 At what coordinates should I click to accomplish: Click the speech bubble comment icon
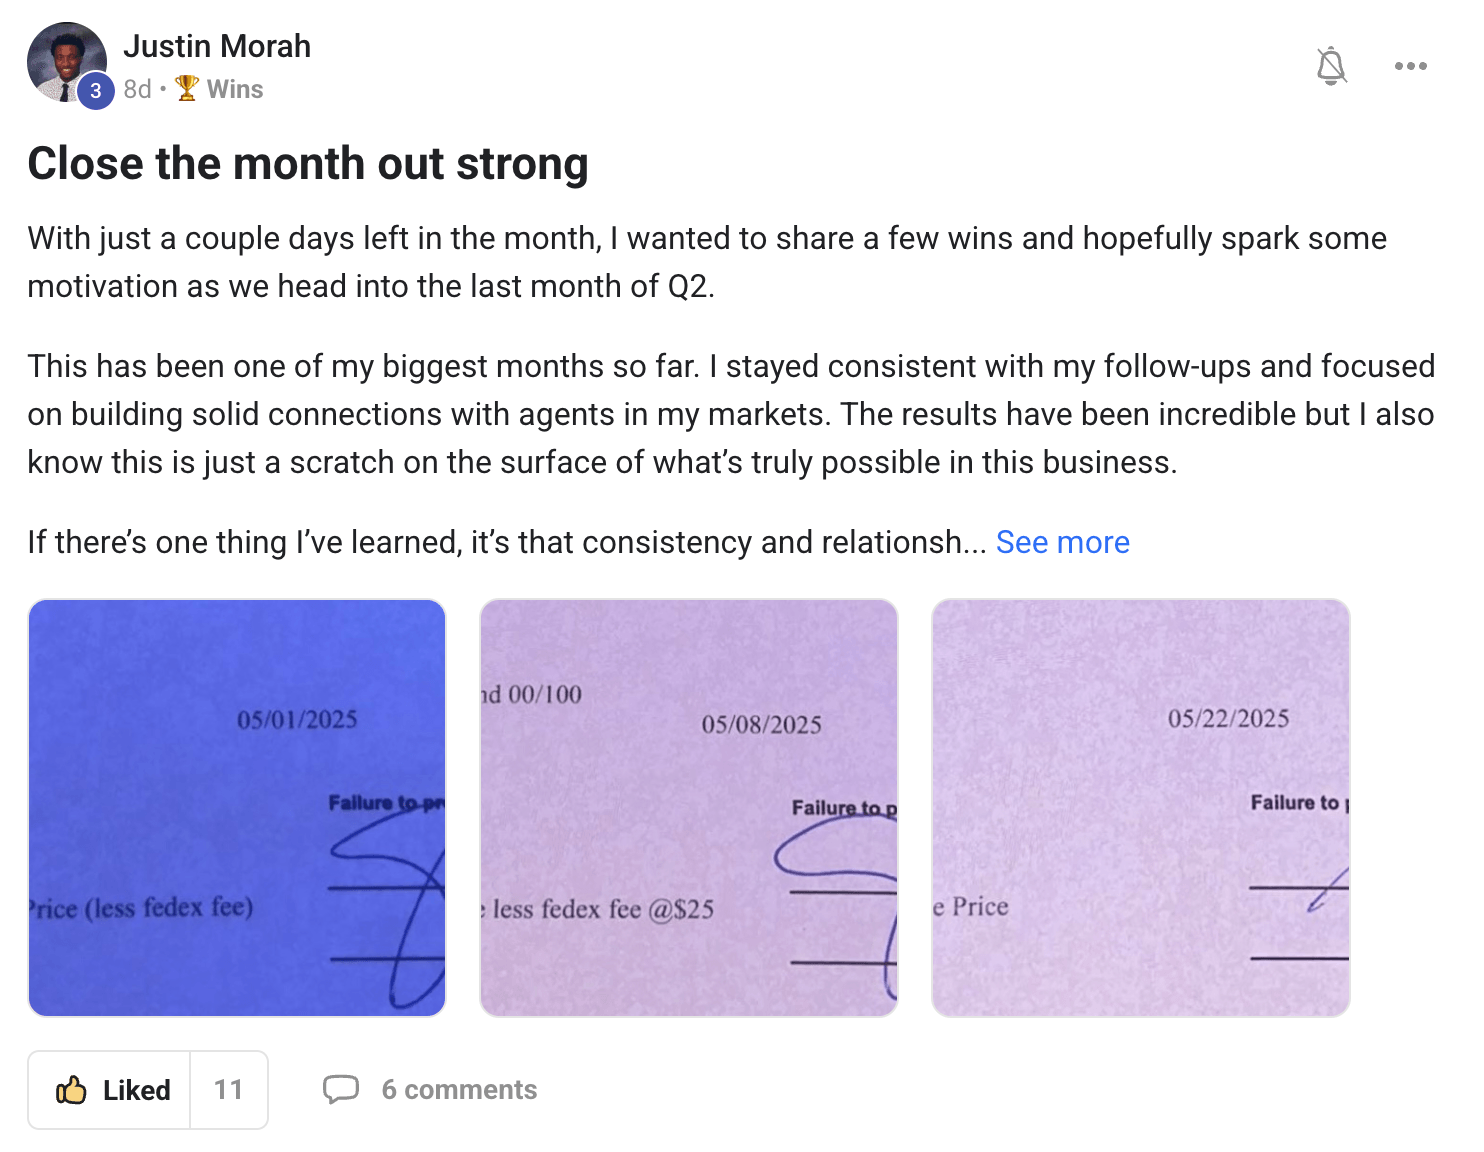[341, 1090]
